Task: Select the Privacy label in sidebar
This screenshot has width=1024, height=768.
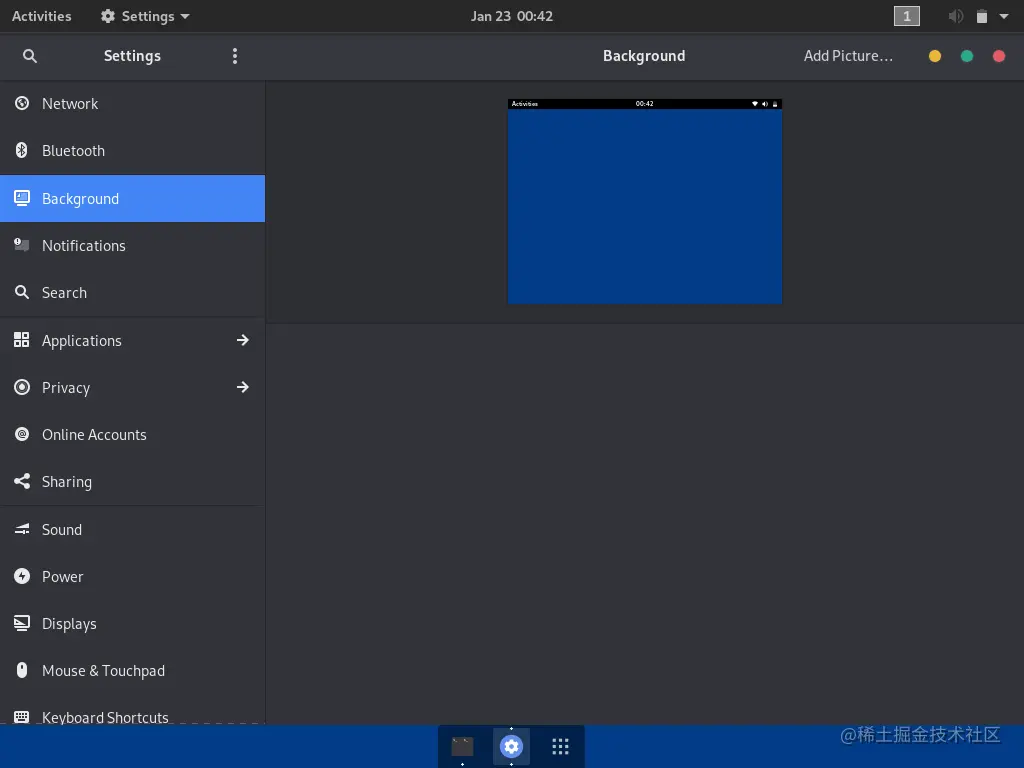Action: point(66,387)
